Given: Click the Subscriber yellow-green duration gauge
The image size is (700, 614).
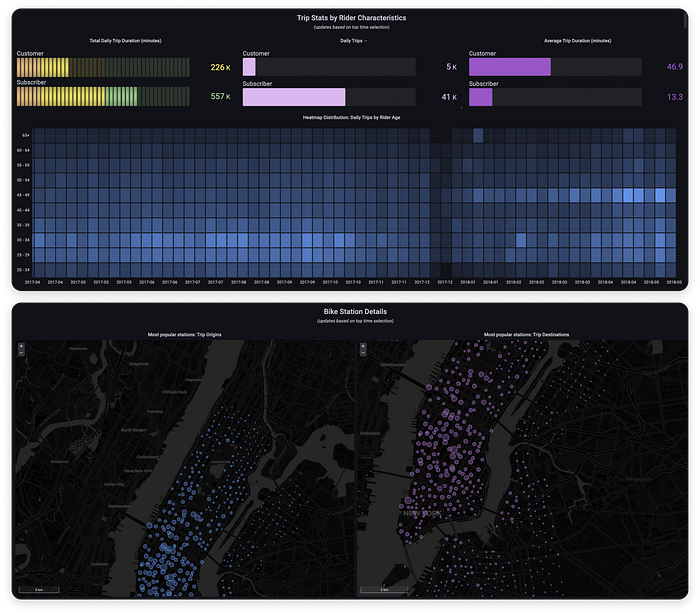Looking at the screenshot, I should click(x=103, y=96).
